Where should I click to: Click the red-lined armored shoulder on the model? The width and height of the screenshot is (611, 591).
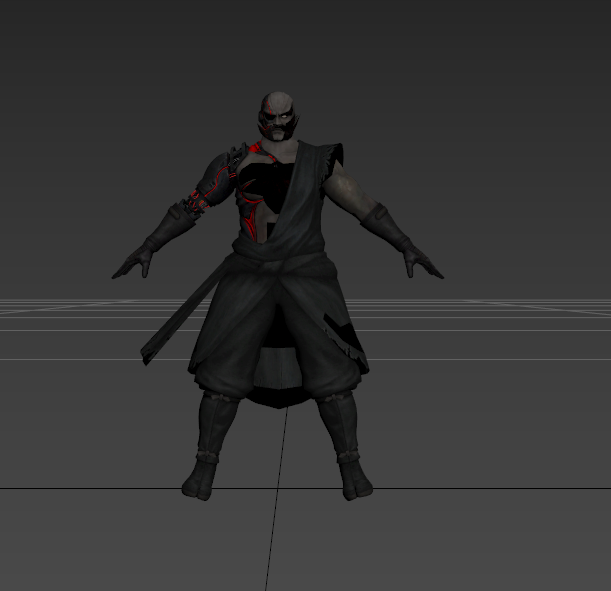point(218,176)
